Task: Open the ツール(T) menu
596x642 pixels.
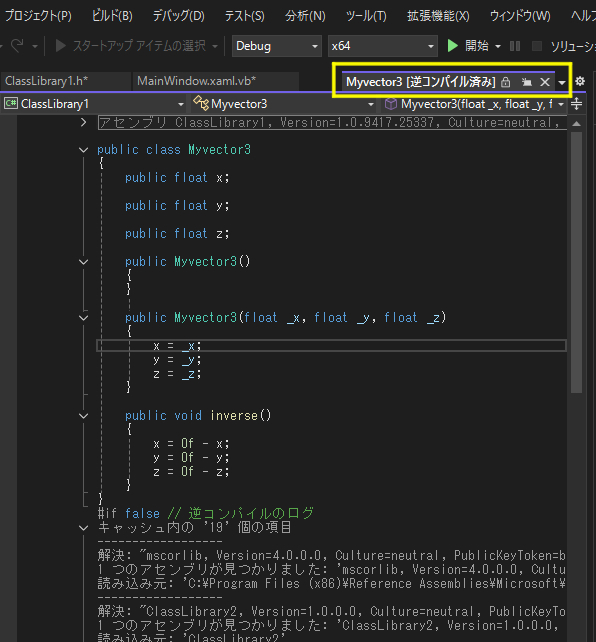Action: pos(366,16)
